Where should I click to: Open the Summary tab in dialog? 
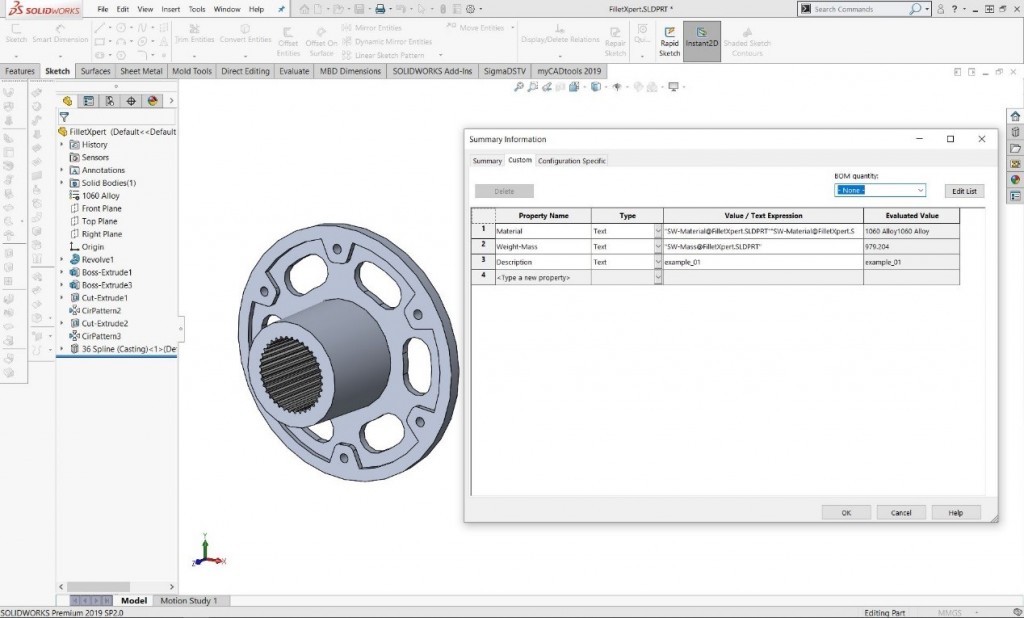click(x=487, y=161)
